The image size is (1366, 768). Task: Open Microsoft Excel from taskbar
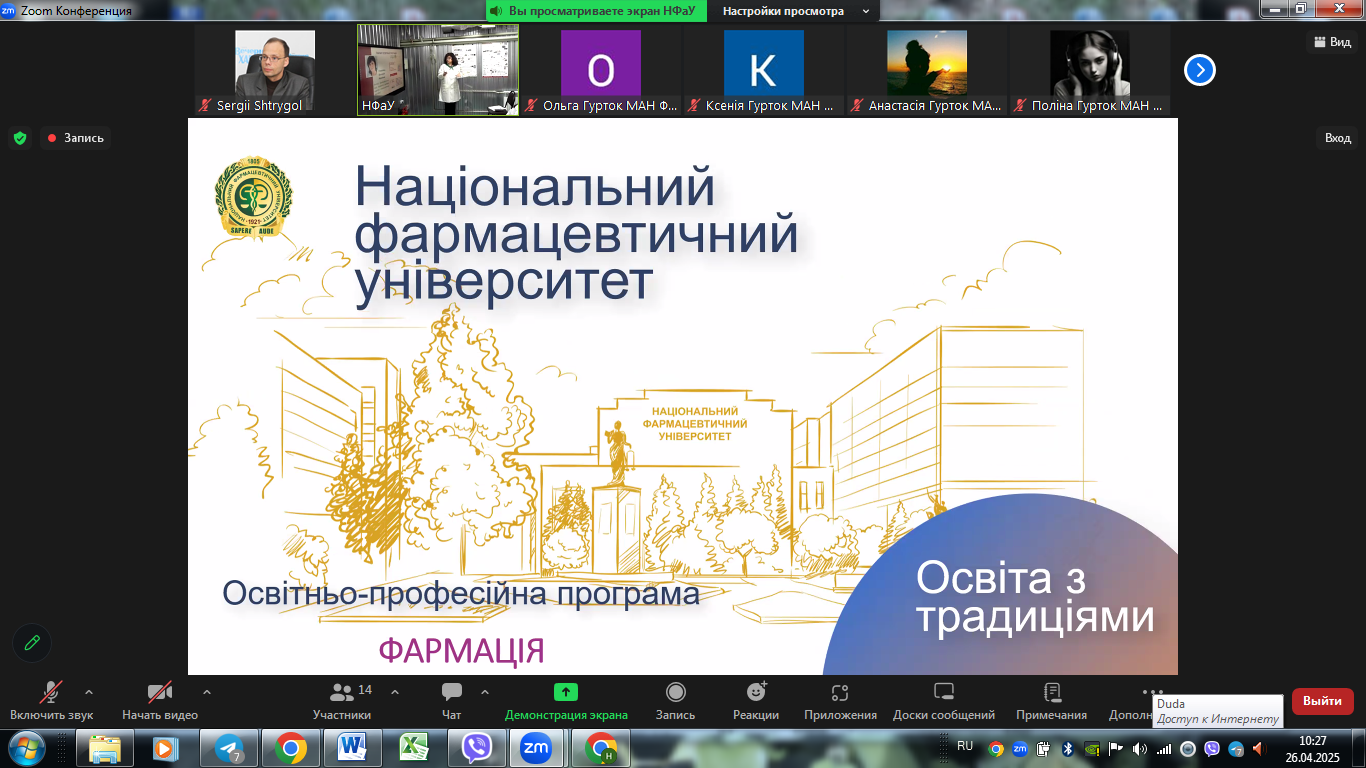[x=414, y=748]
